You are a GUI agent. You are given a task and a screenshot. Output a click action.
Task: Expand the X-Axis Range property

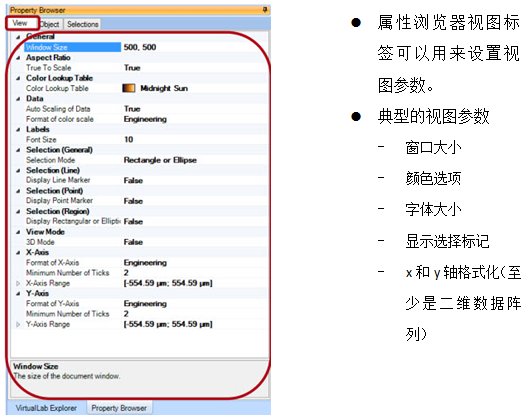tap(18, 283)
